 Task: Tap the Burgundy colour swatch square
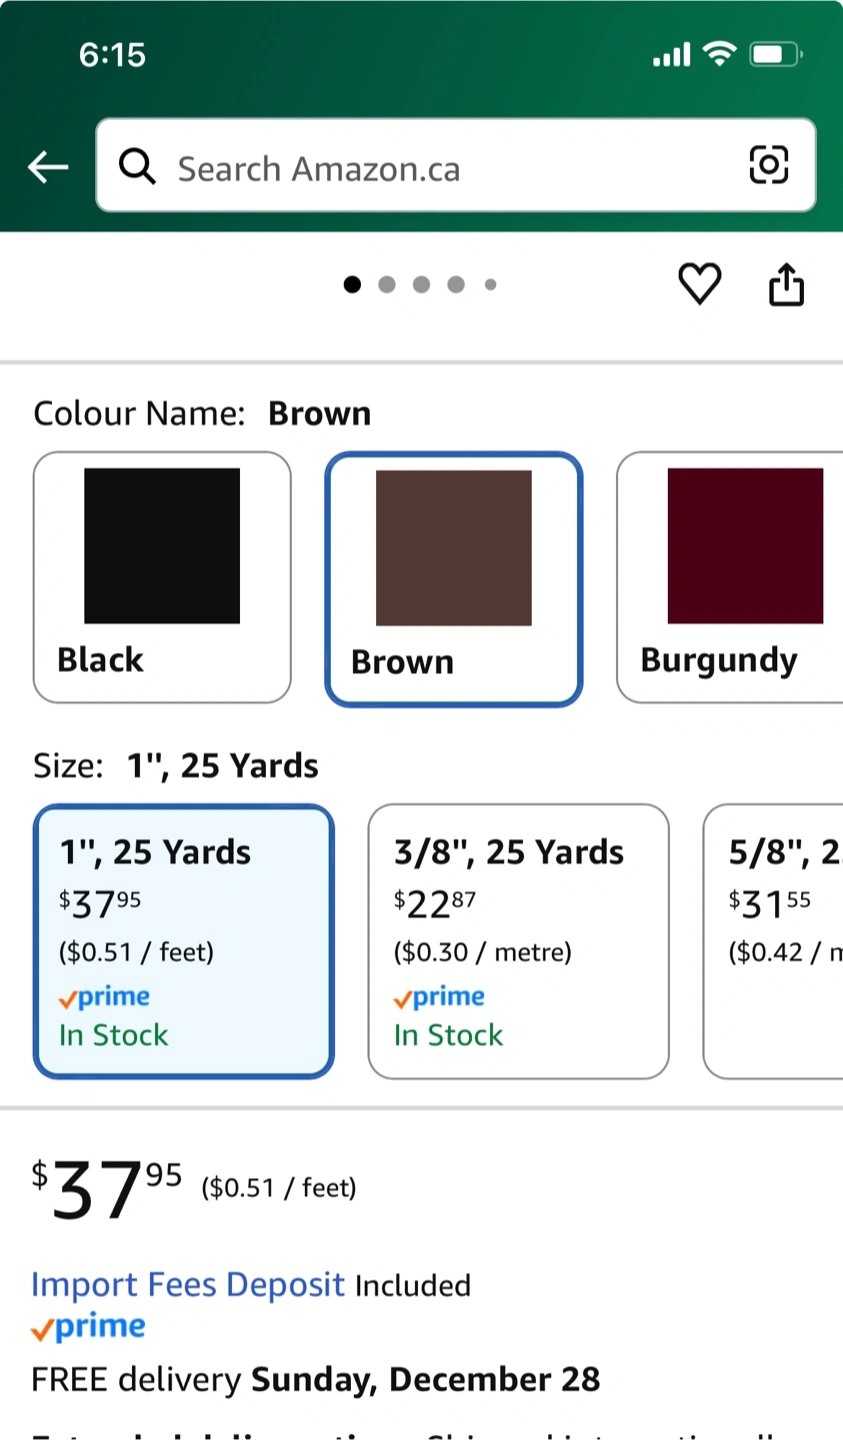(745, 546)
